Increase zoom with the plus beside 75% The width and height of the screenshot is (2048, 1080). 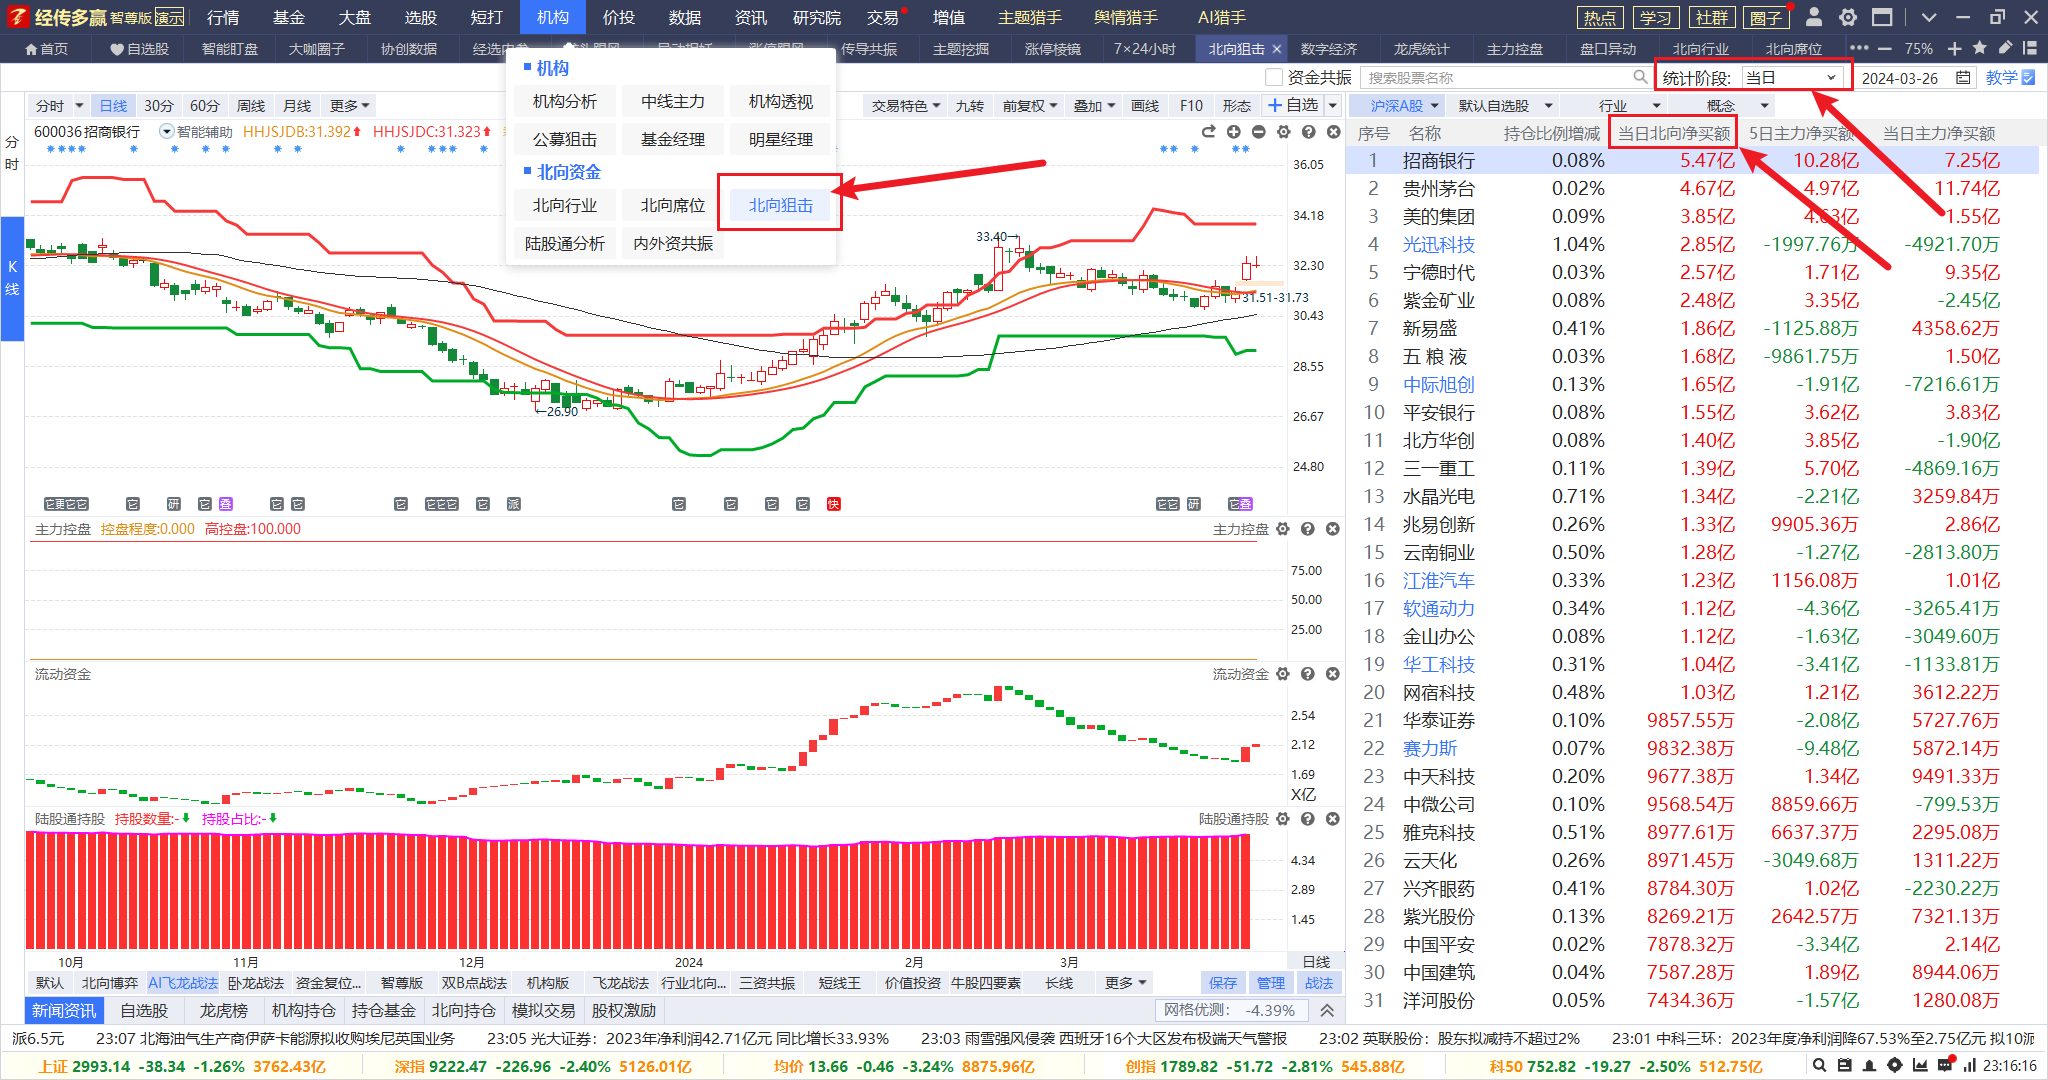point(1955,48)
